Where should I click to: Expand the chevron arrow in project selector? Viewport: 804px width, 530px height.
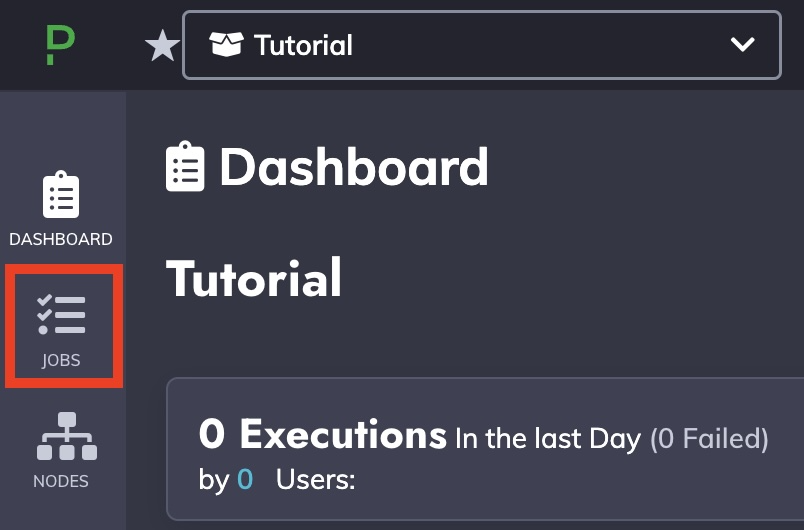pos(742,45)
